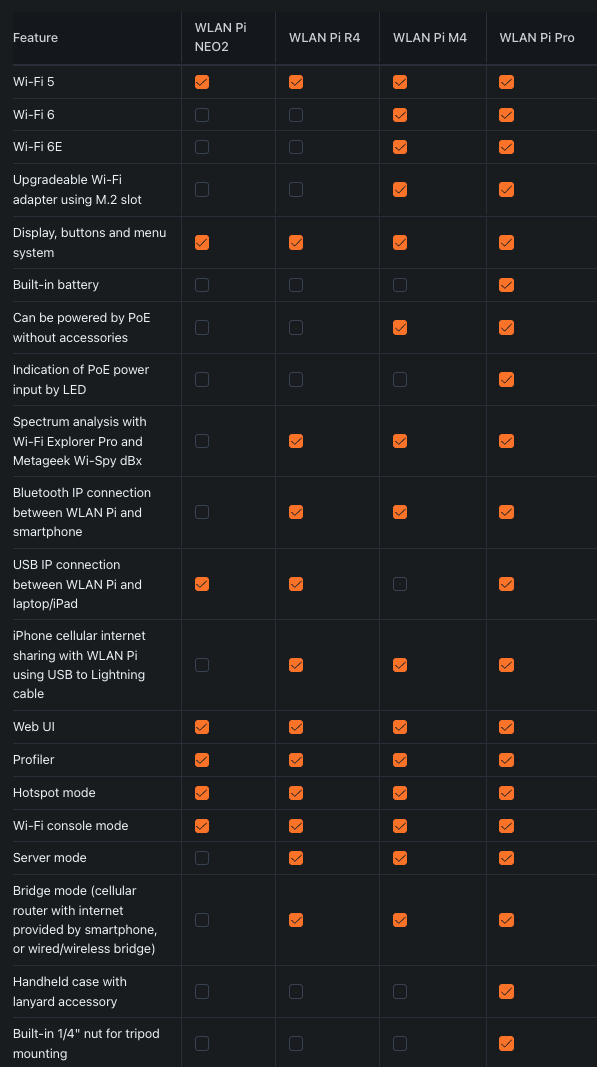Check built-in tripod nut for WLAN Pi R4

(x=296, y=1043)
